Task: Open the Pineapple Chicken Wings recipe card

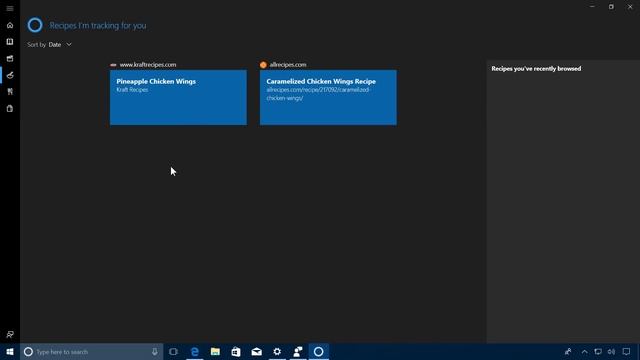Action: (178, 98)
